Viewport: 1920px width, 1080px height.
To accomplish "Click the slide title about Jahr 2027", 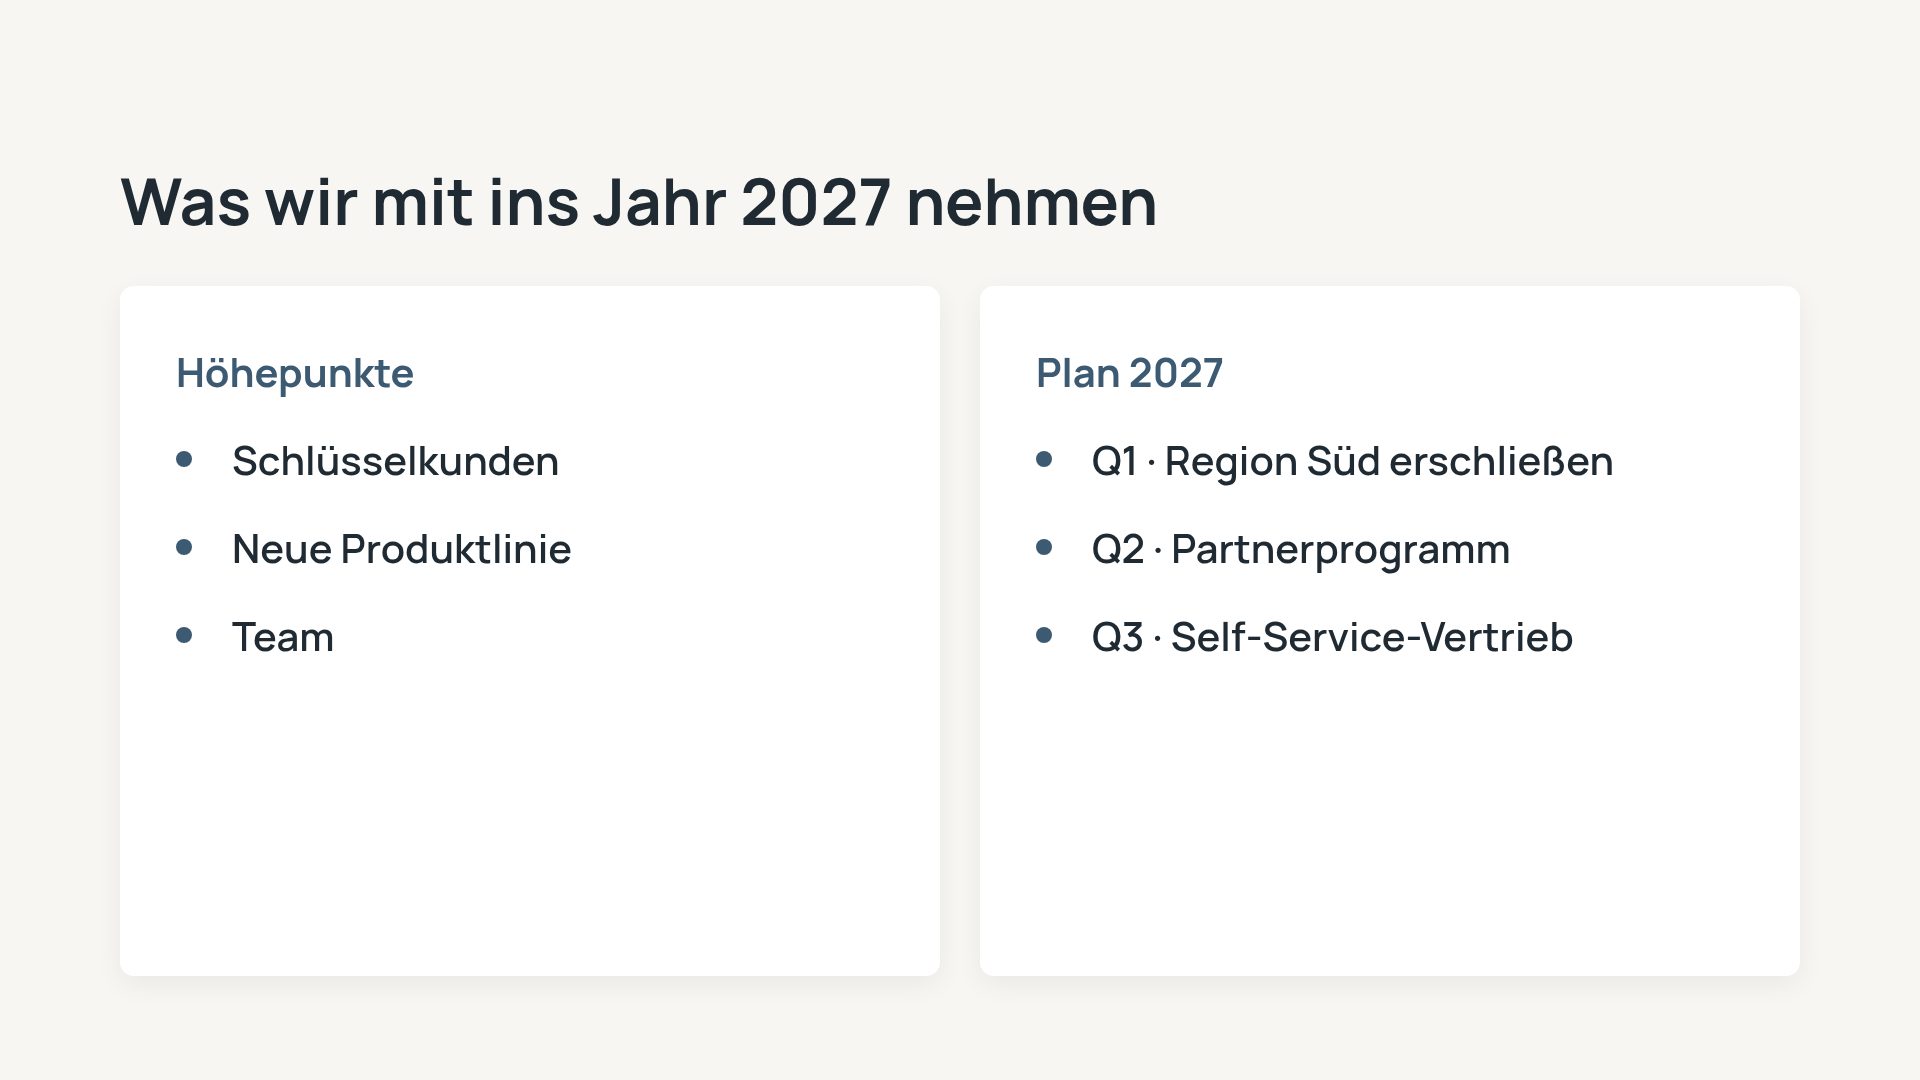I will 639,202.
